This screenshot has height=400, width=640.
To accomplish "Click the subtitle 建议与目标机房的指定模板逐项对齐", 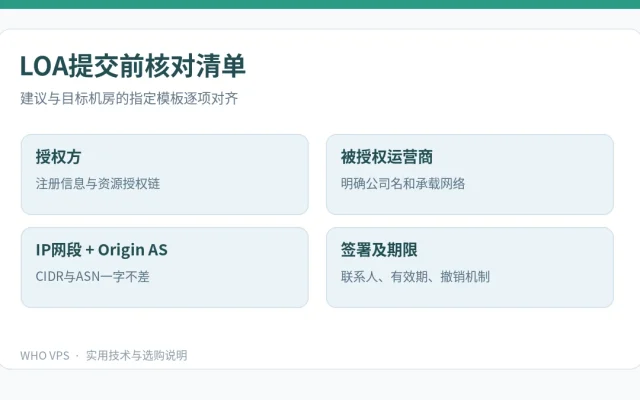I will (x=129, y=98).
